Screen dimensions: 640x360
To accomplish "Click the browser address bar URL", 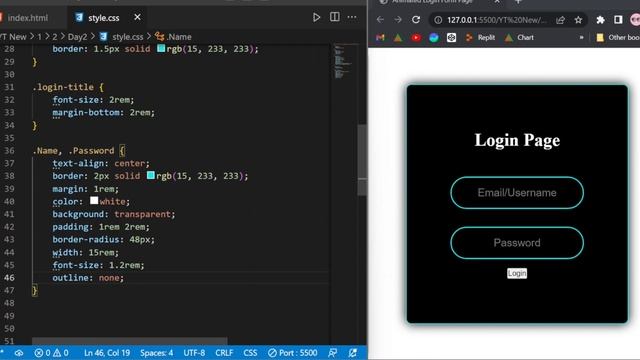I will [x=496, y=20].
